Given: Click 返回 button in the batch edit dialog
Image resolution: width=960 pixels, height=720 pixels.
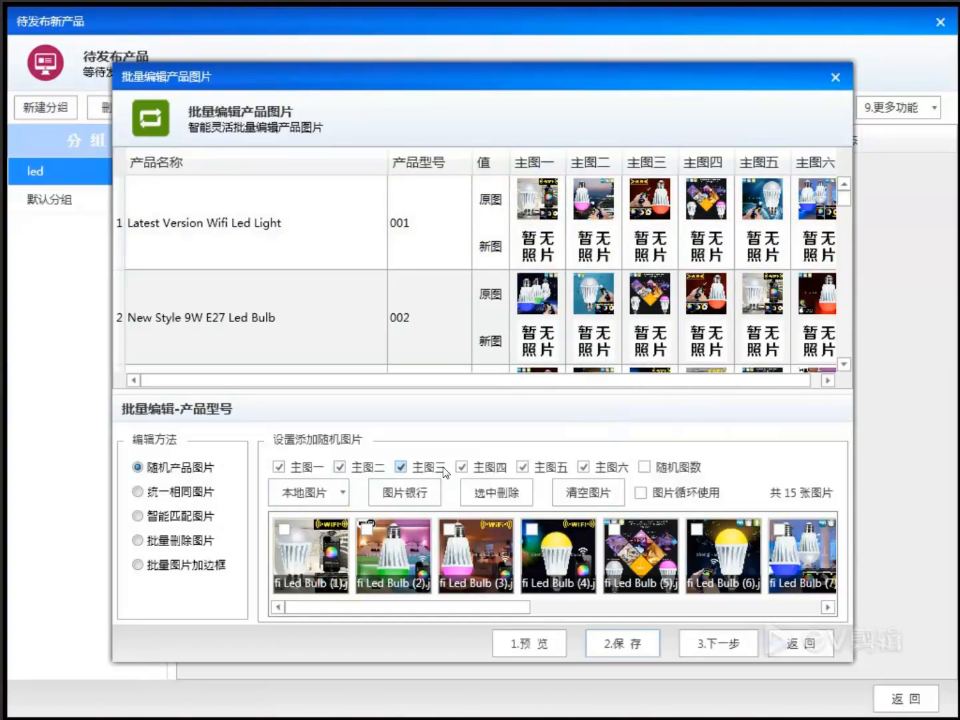Looking at the screenshot, I should tap(801, 643).
